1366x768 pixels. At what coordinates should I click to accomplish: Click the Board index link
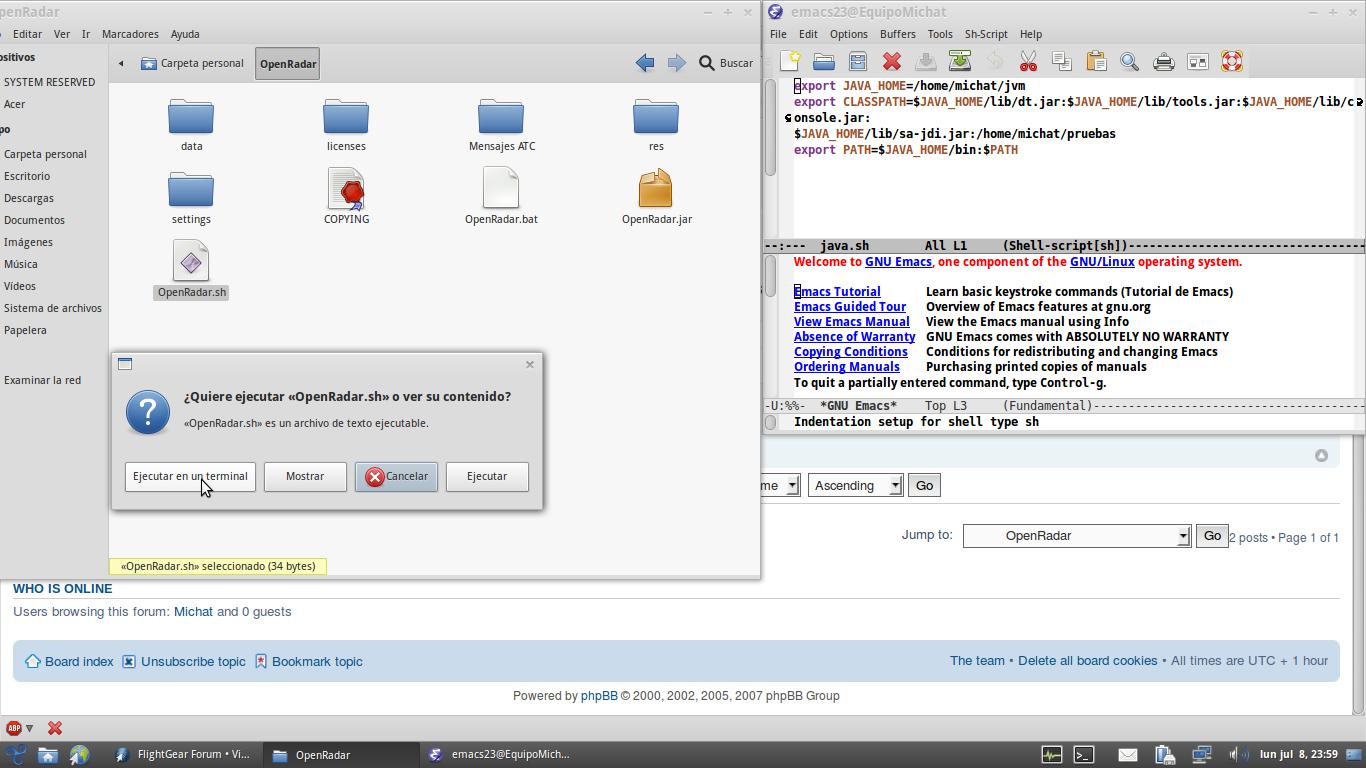pyautogui.click(x=79, y=661)
